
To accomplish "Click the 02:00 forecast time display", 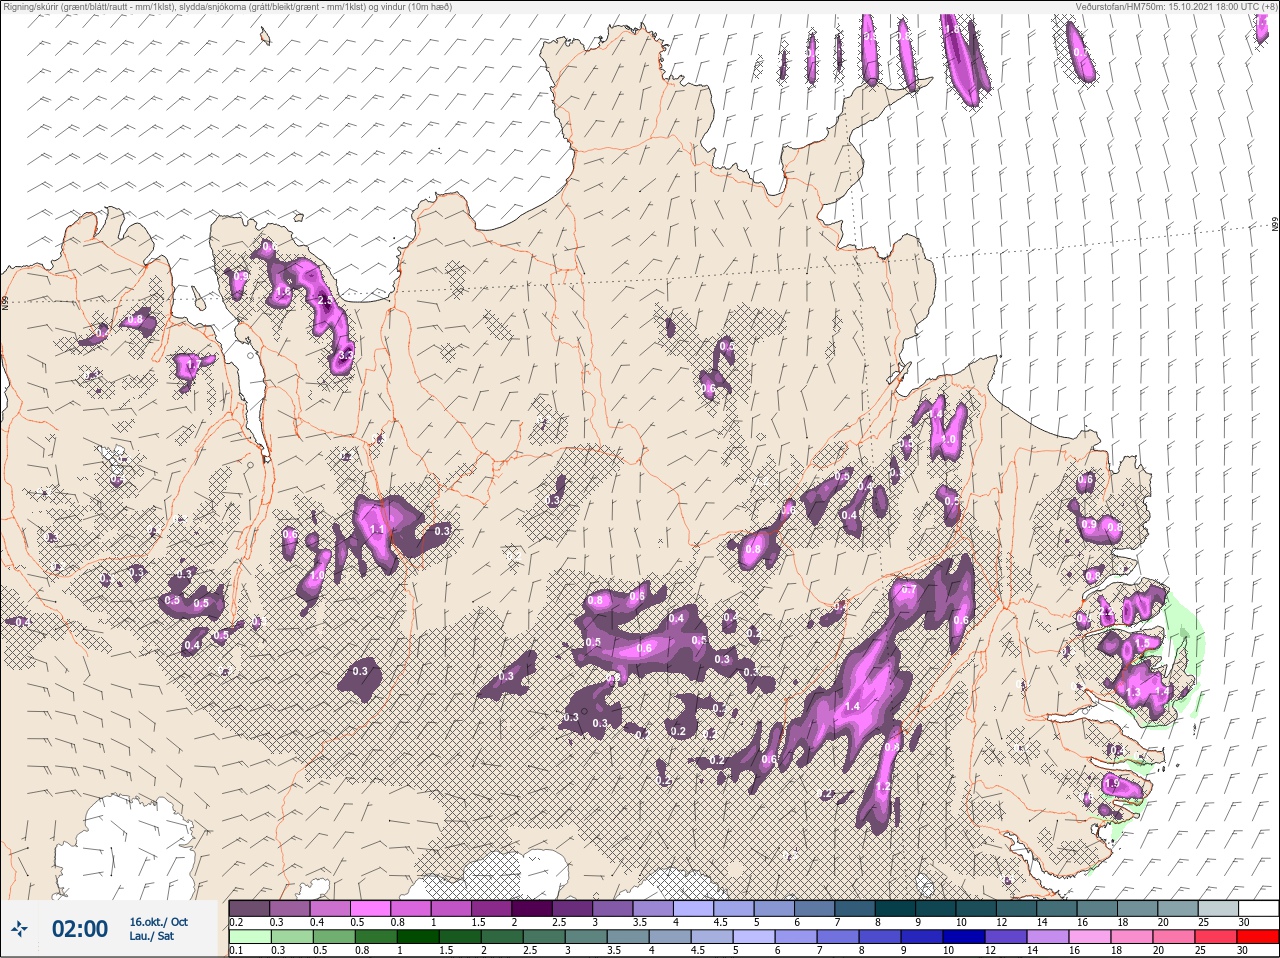I will (x=80, y=929).
